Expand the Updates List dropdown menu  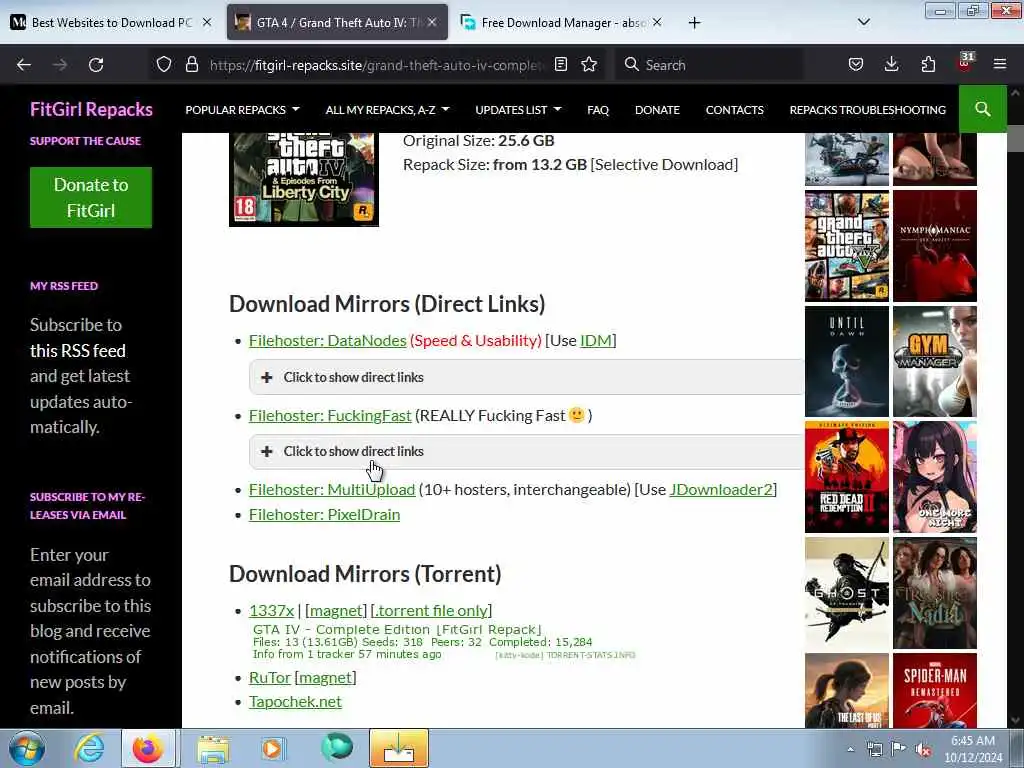pos(518,110)
